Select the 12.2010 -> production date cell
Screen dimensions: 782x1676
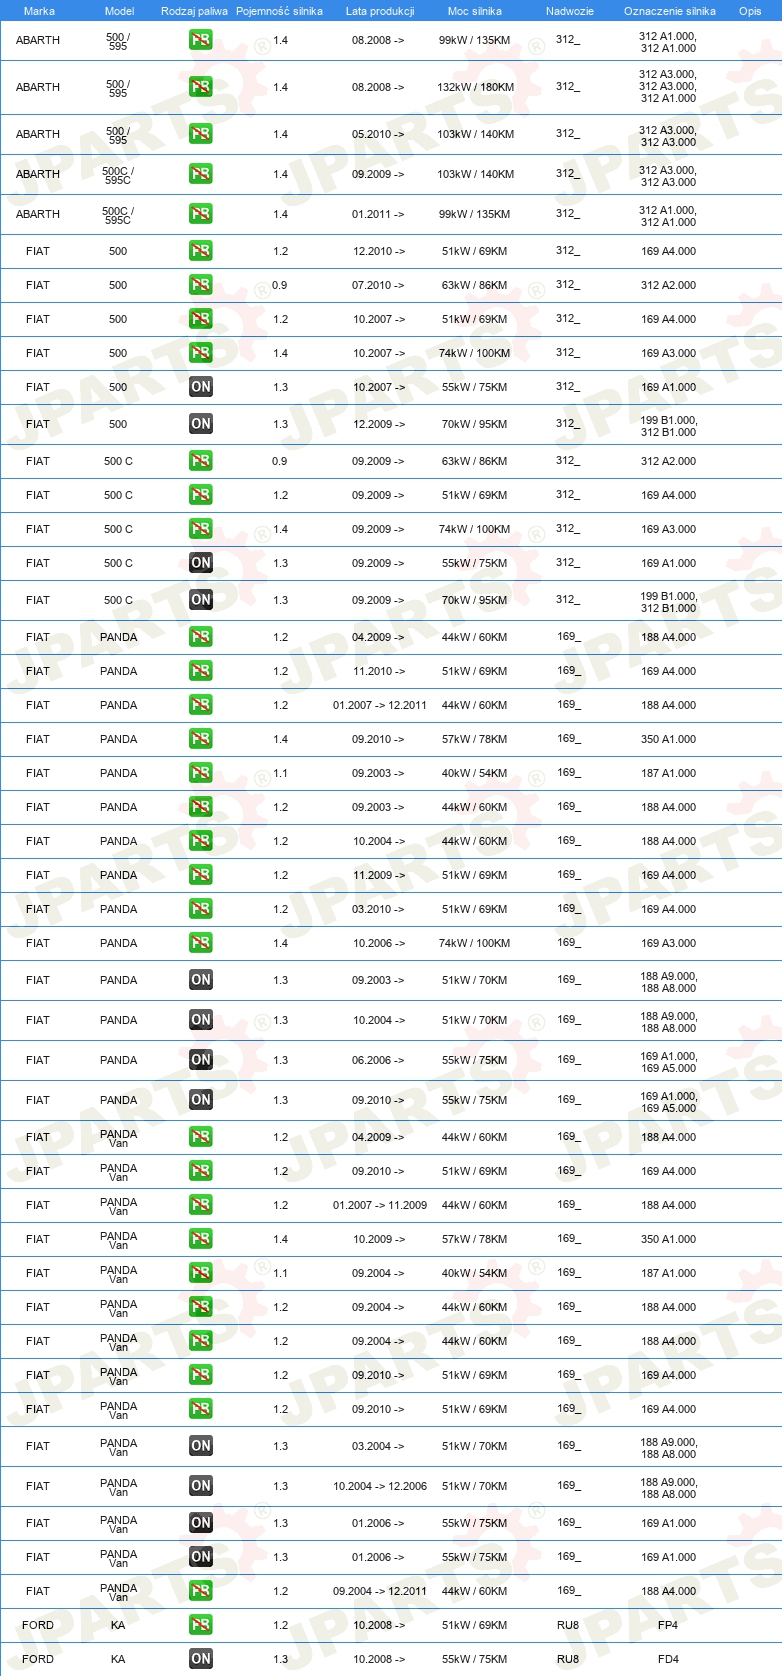tap(379, 251)
